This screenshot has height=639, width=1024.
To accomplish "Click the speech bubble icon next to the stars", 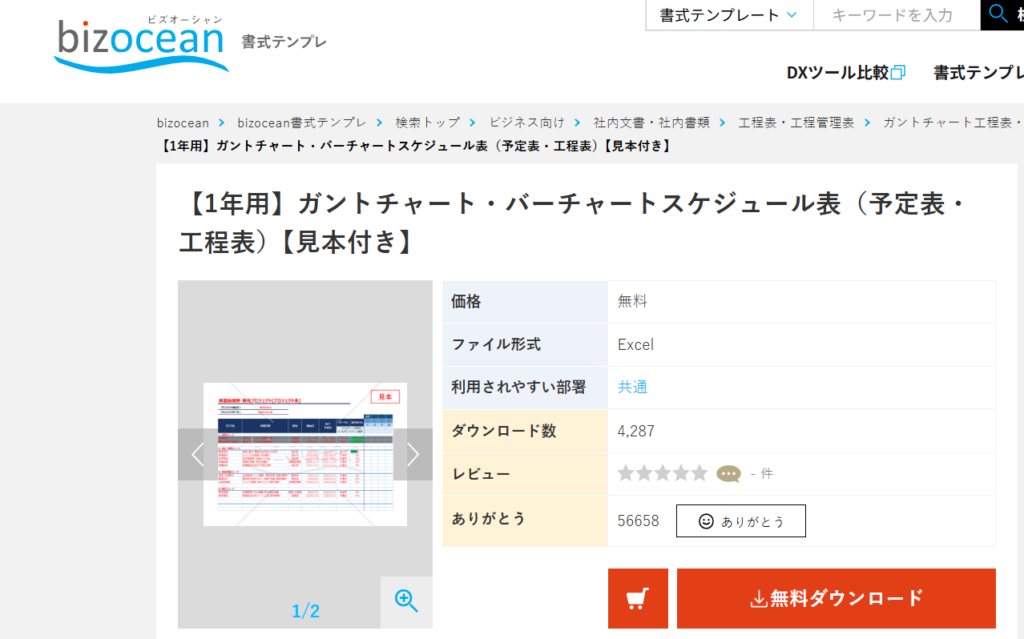I will tap(727, 472).
